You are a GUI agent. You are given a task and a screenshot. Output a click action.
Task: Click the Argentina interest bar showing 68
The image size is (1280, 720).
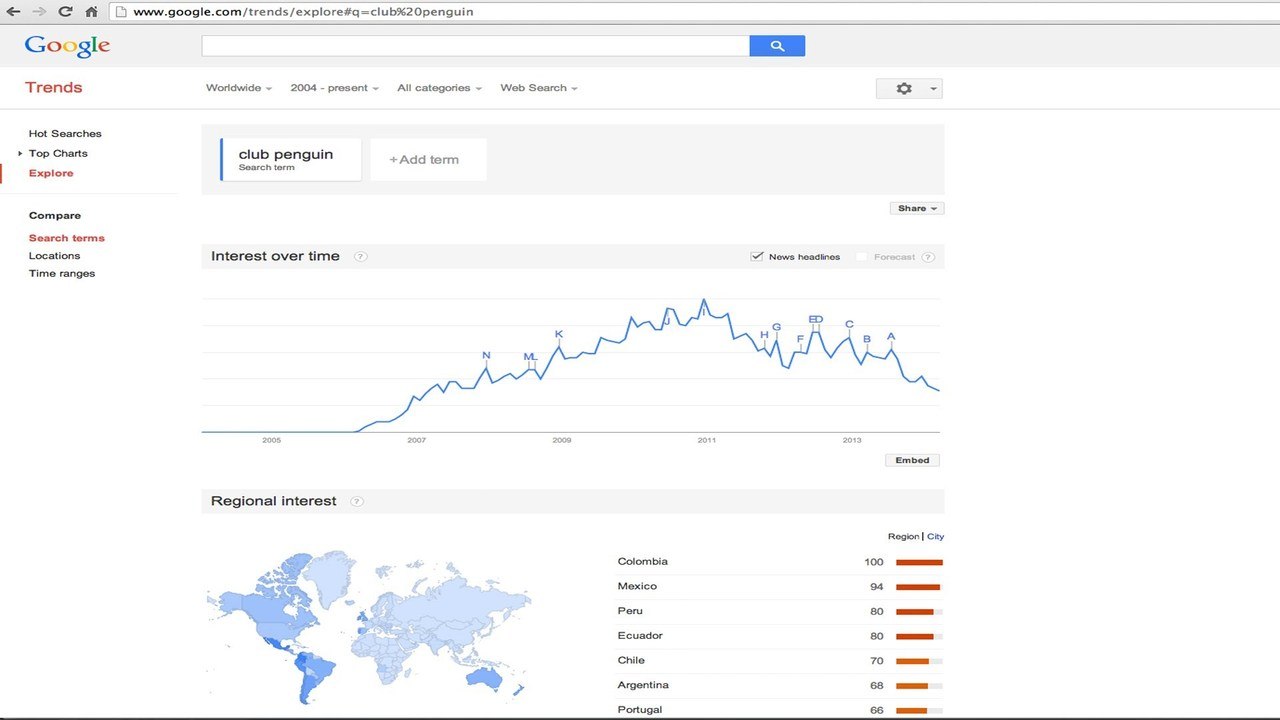(x=919, y=686)
